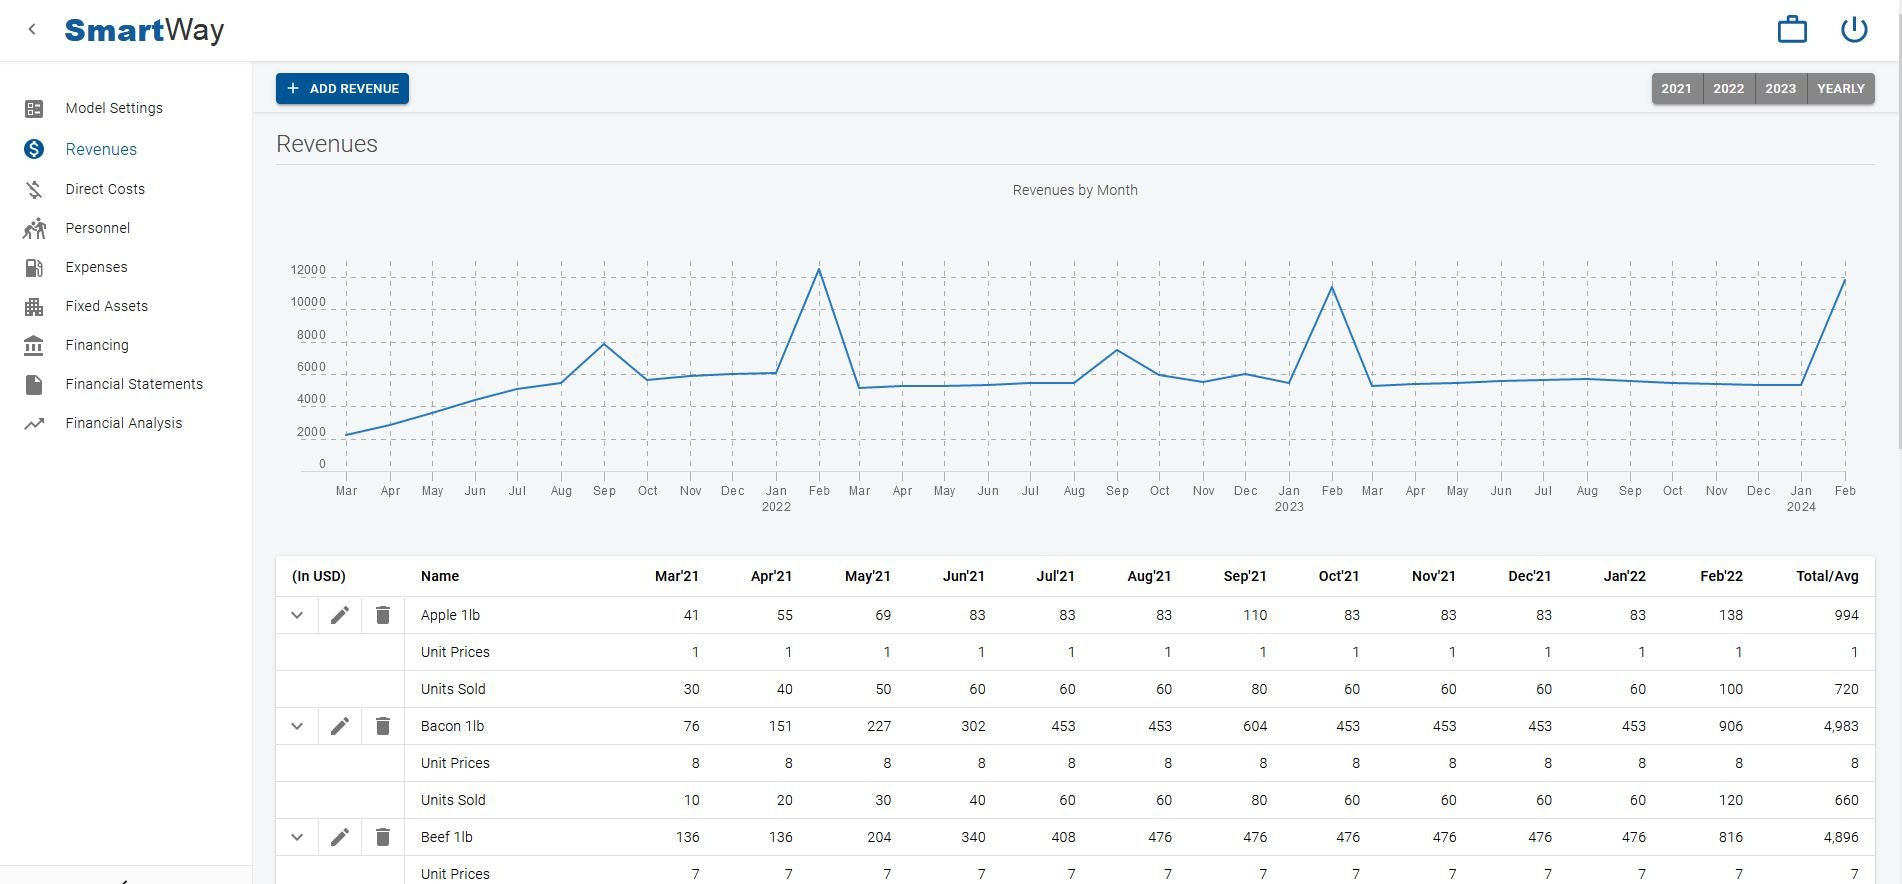Click the SmartWay logo
This screenshot has height=884, width=1902.
(x=144, y=30)
